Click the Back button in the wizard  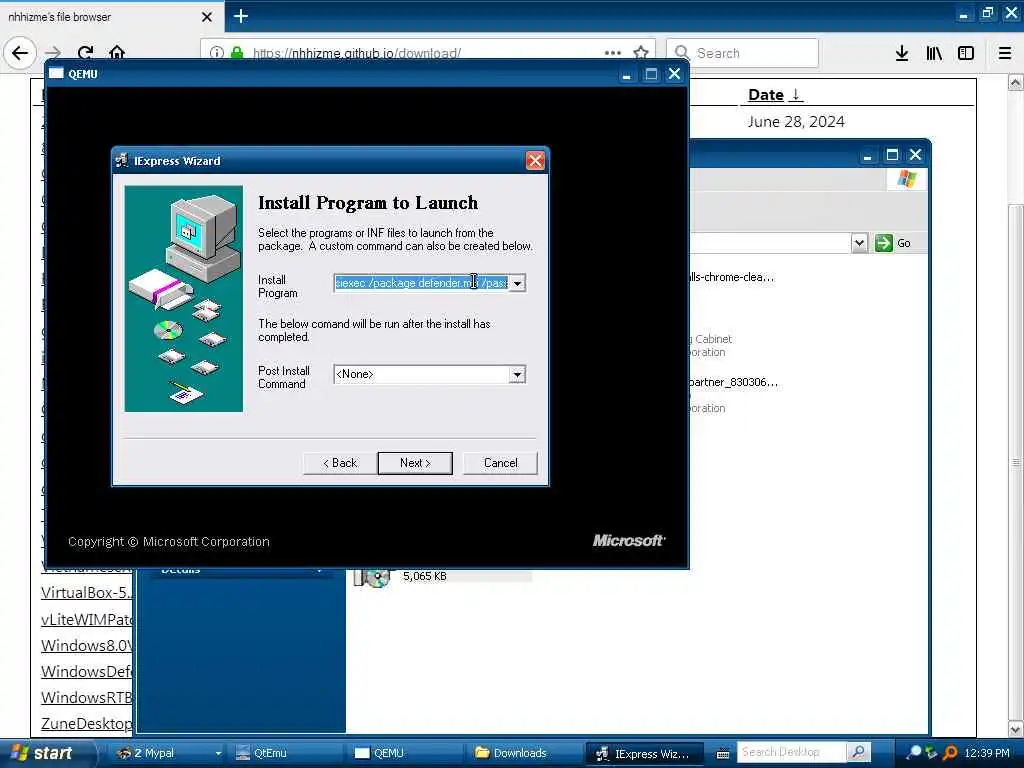340,463
